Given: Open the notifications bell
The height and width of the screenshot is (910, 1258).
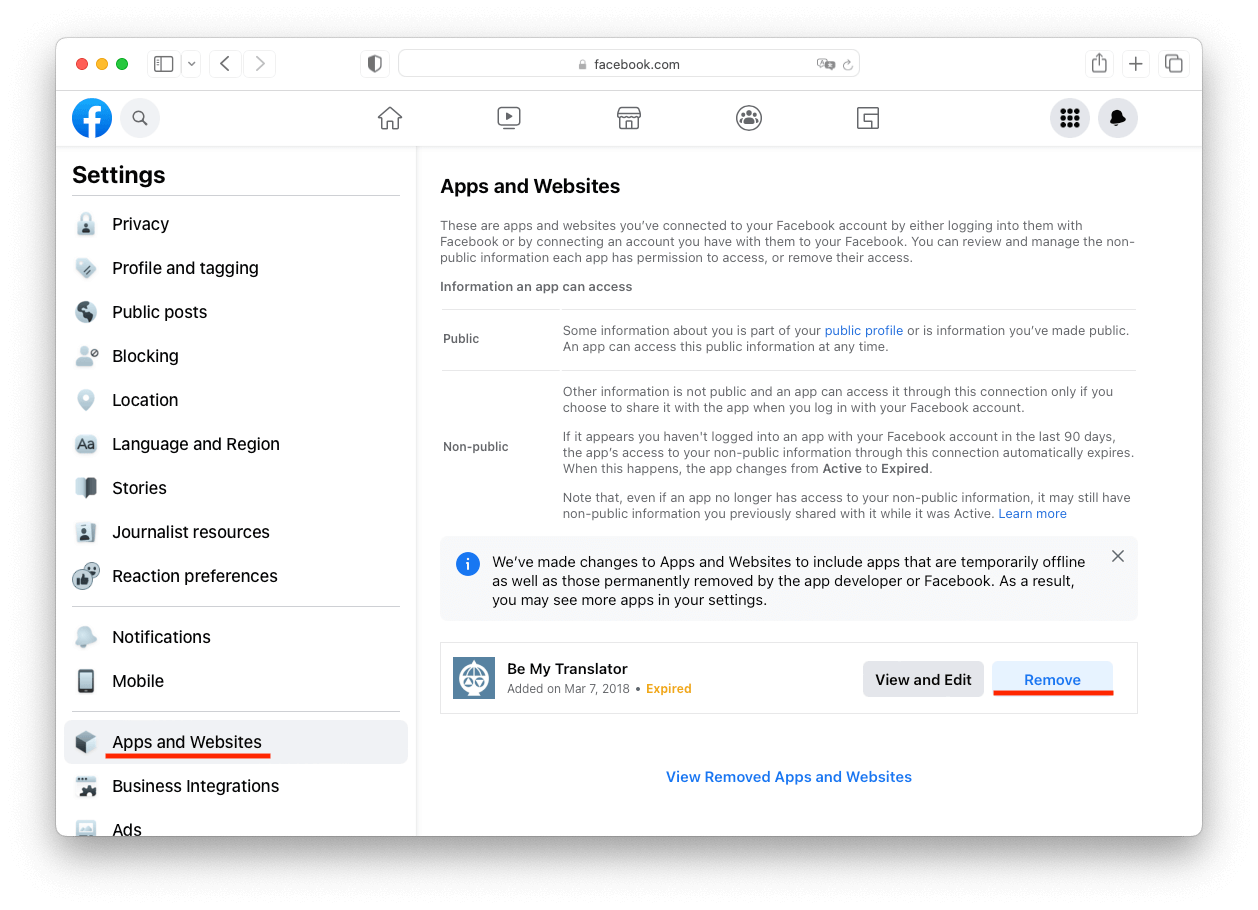Looking at the screenshot, I should [x=1118, y=118].
